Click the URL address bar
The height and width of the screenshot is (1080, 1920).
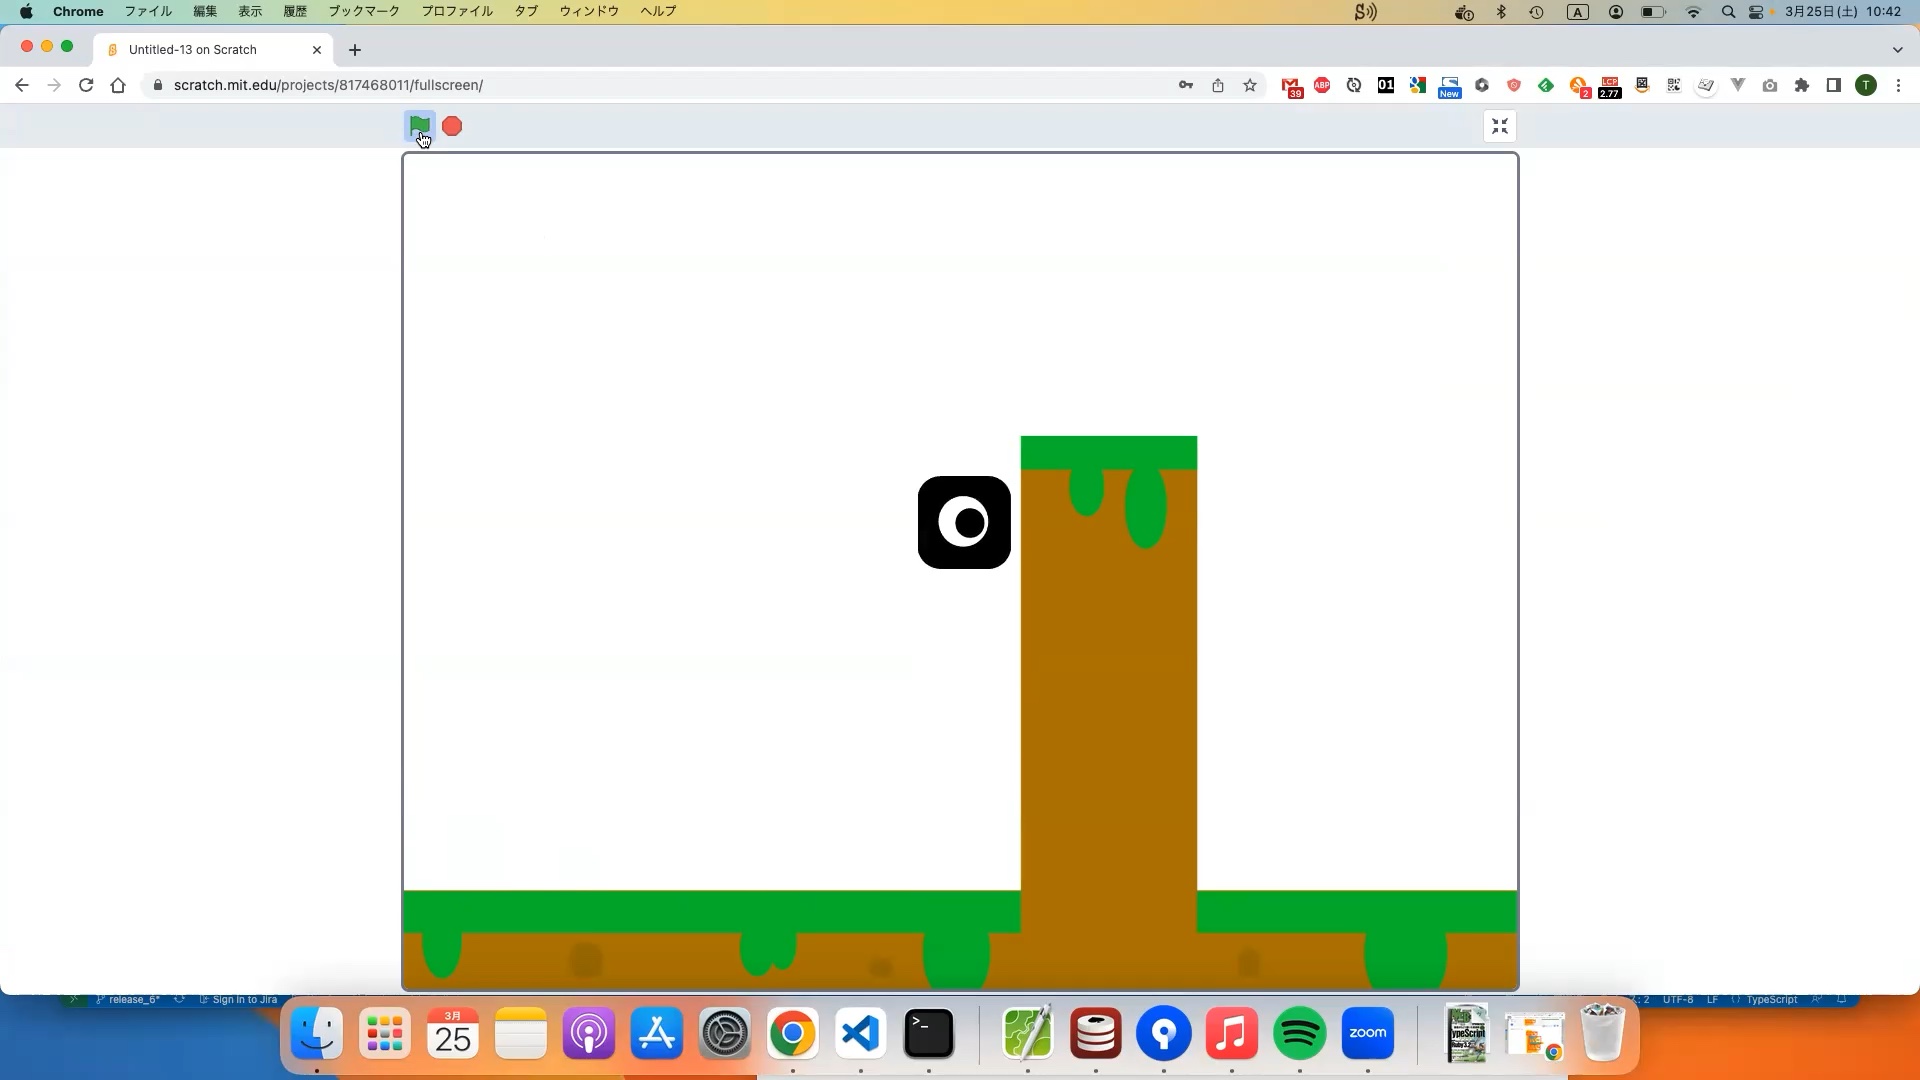pos(660,85)
